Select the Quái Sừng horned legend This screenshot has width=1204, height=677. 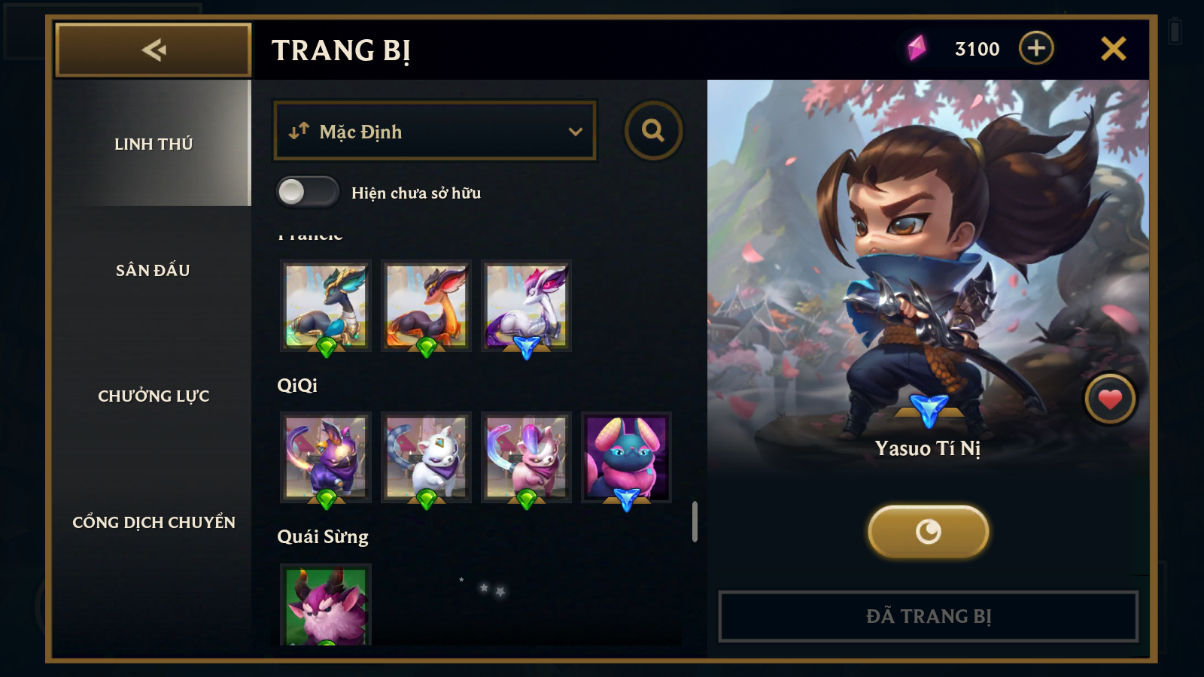(x=326, y=605)
